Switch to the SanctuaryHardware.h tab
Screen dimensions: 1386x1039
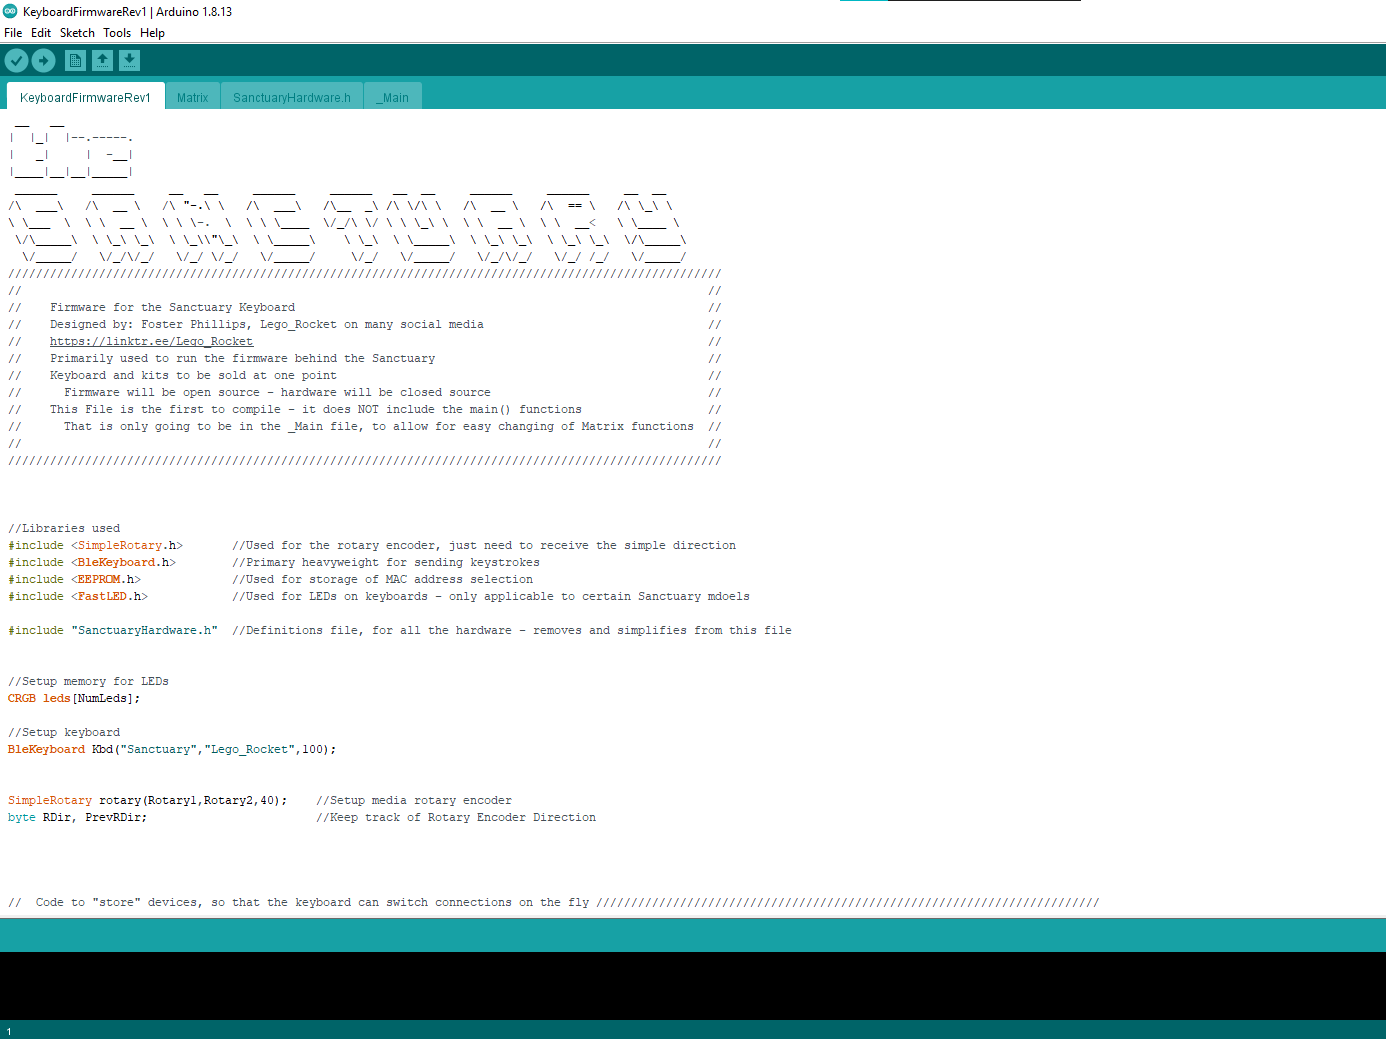tap(291, 97)
